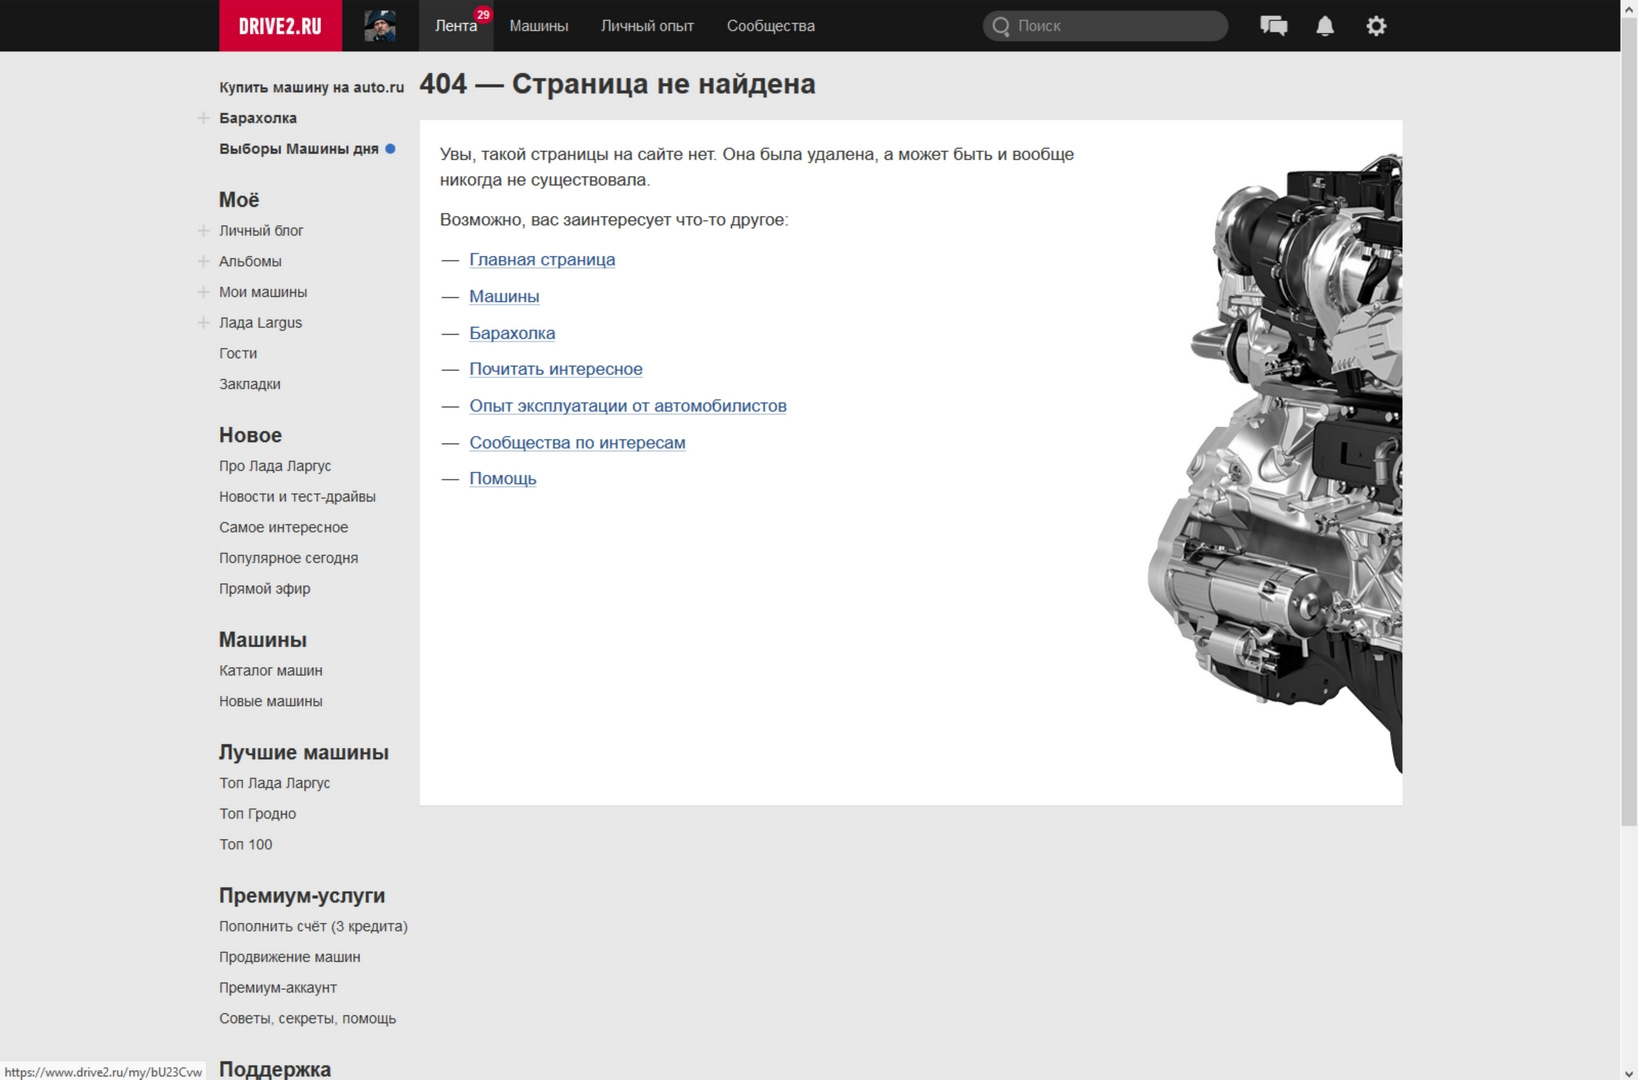Open the Машины top menu item

[539, 26]
